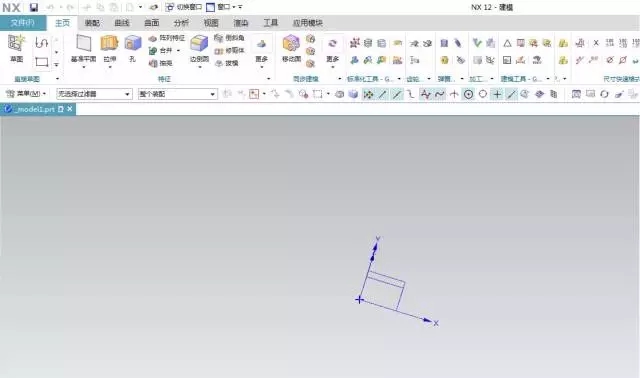Click the Switch Window (切换窗口) button
This screenshot has width=640, height=378.
tap(184, 7)
